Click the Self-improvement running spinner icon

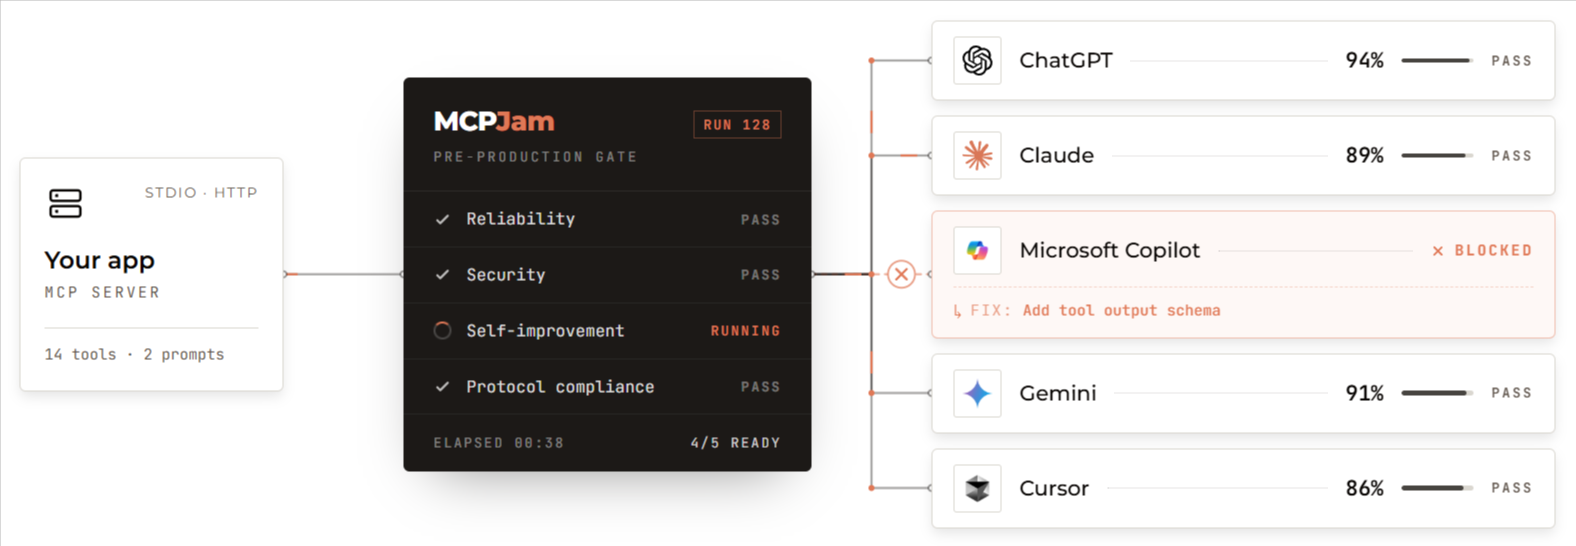tap(442, 330)
